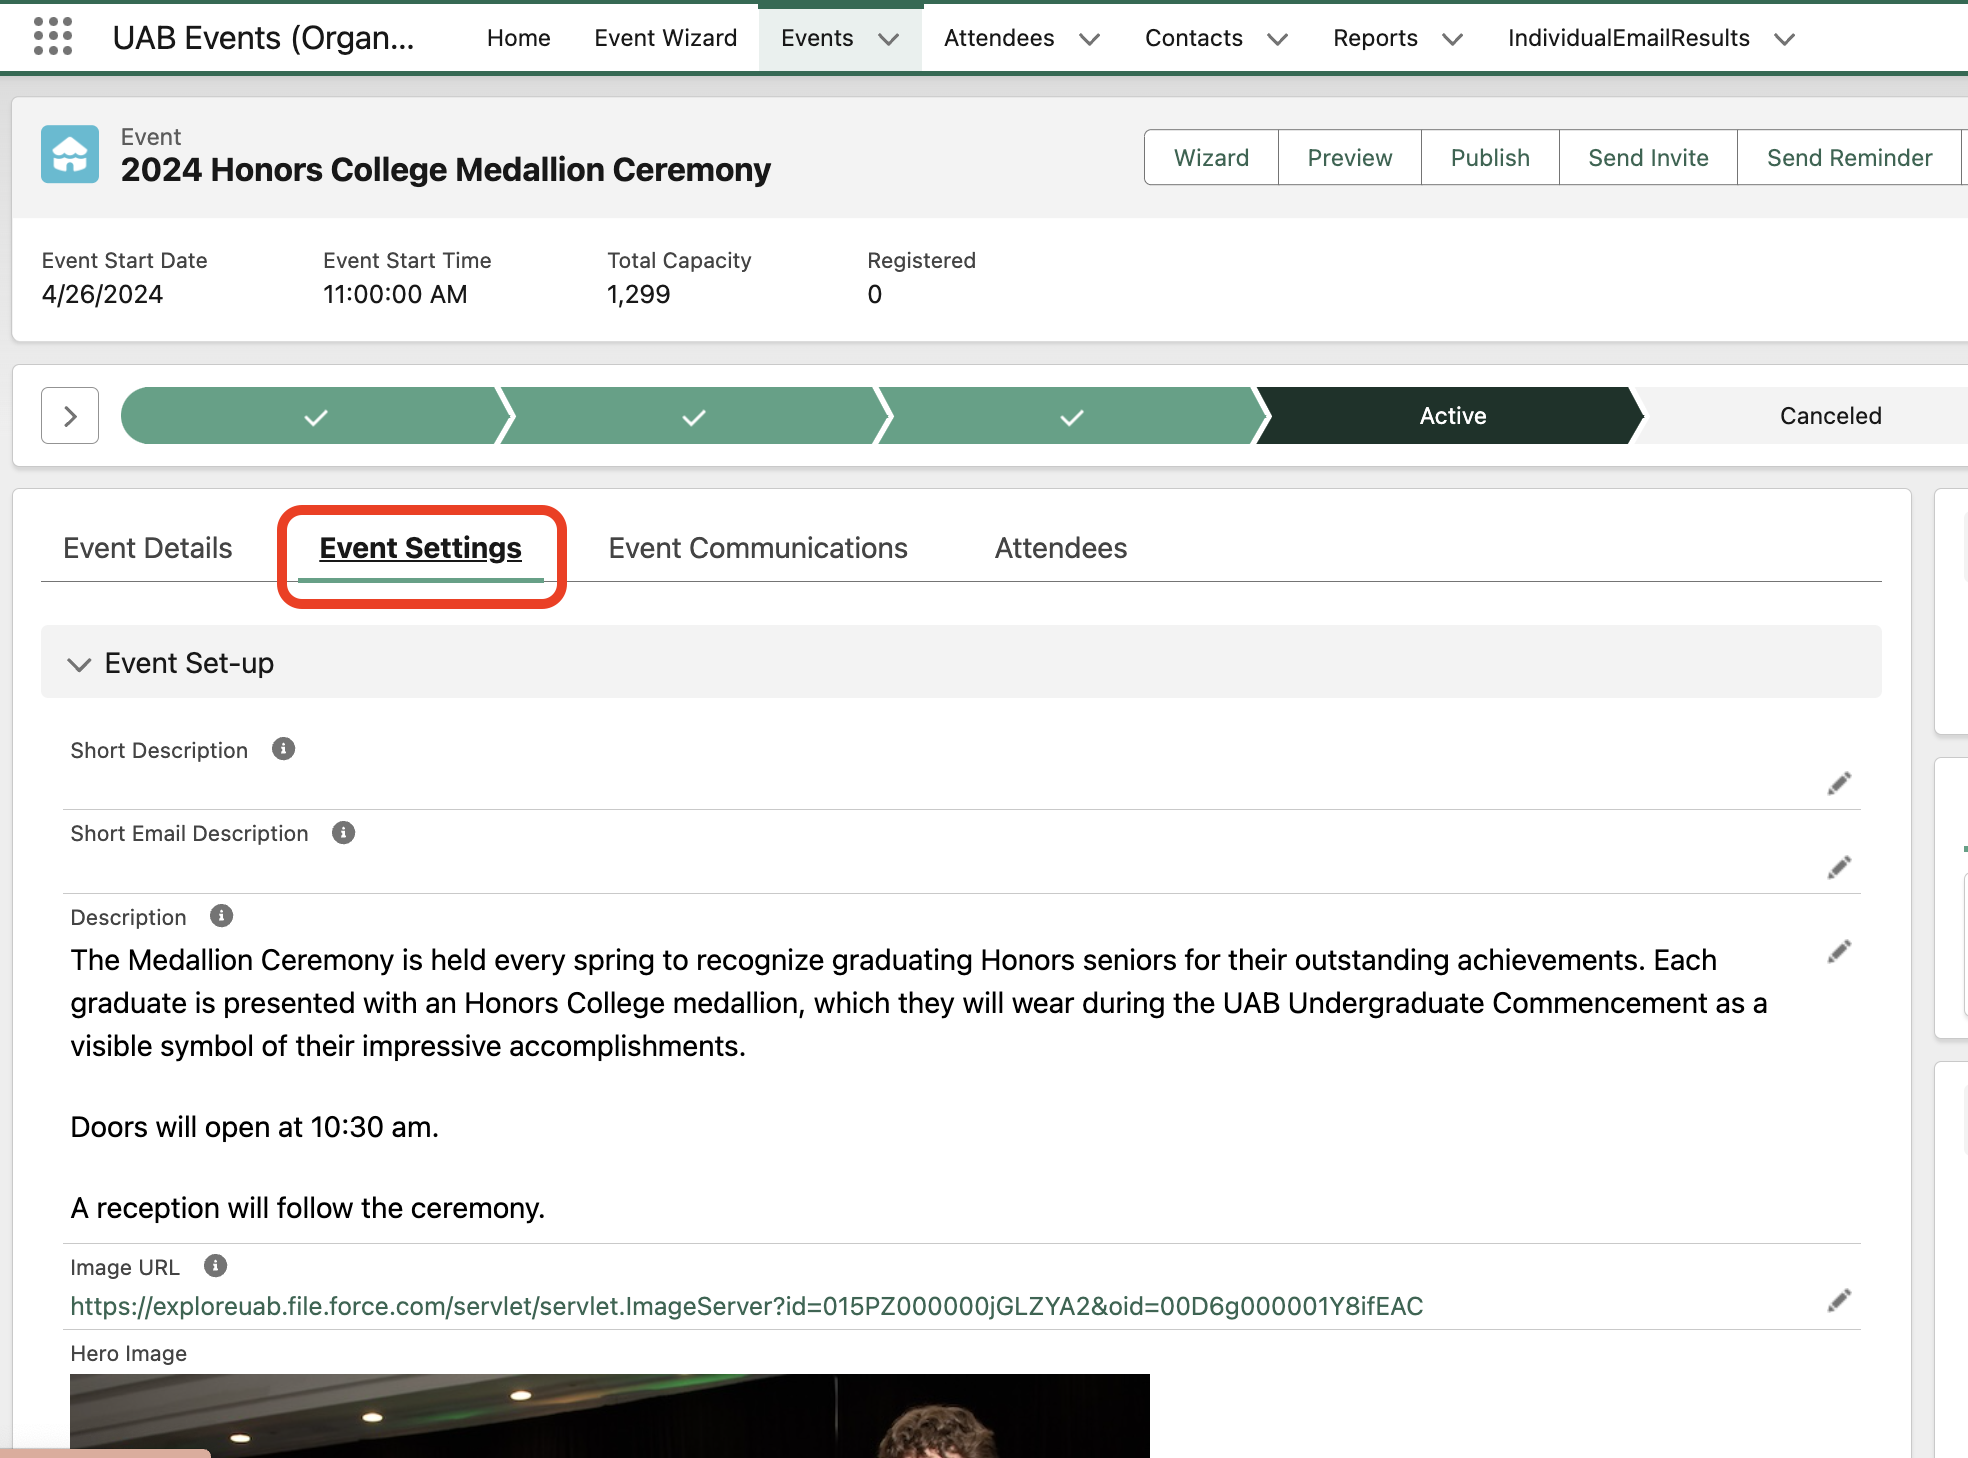Screen dimensions: 1968x1458
Task: Send a reminder for the event
Action: [x=1848, y=157]
